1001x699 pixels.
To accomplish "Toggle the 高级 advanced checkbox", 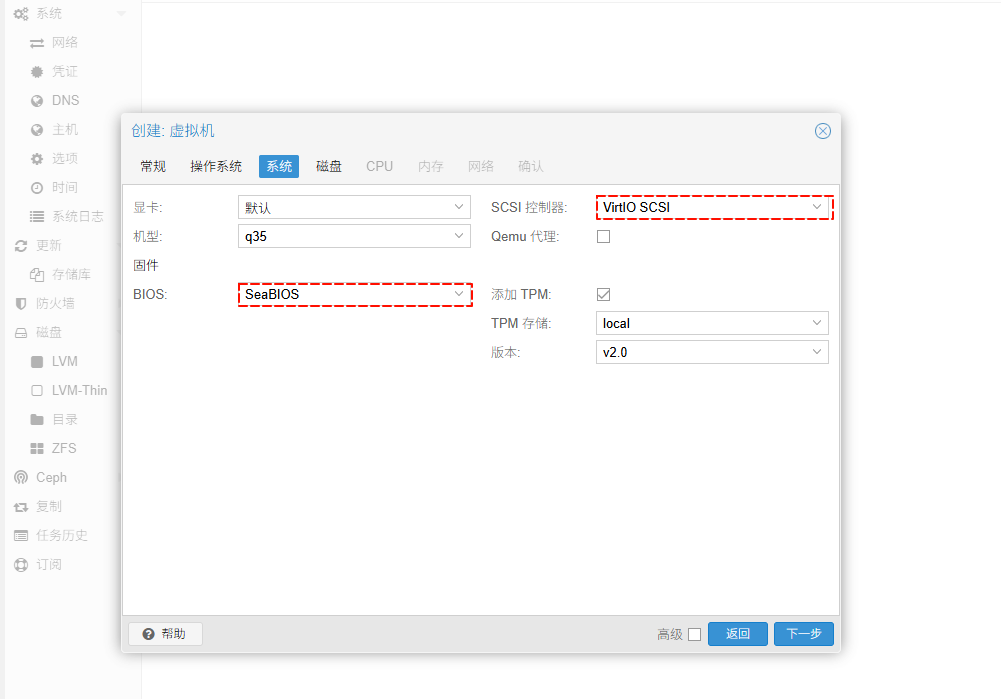I will coord(694,634).
